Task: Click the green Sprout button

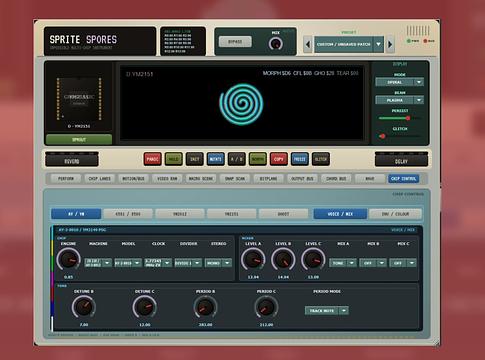Action: (79, 139)
